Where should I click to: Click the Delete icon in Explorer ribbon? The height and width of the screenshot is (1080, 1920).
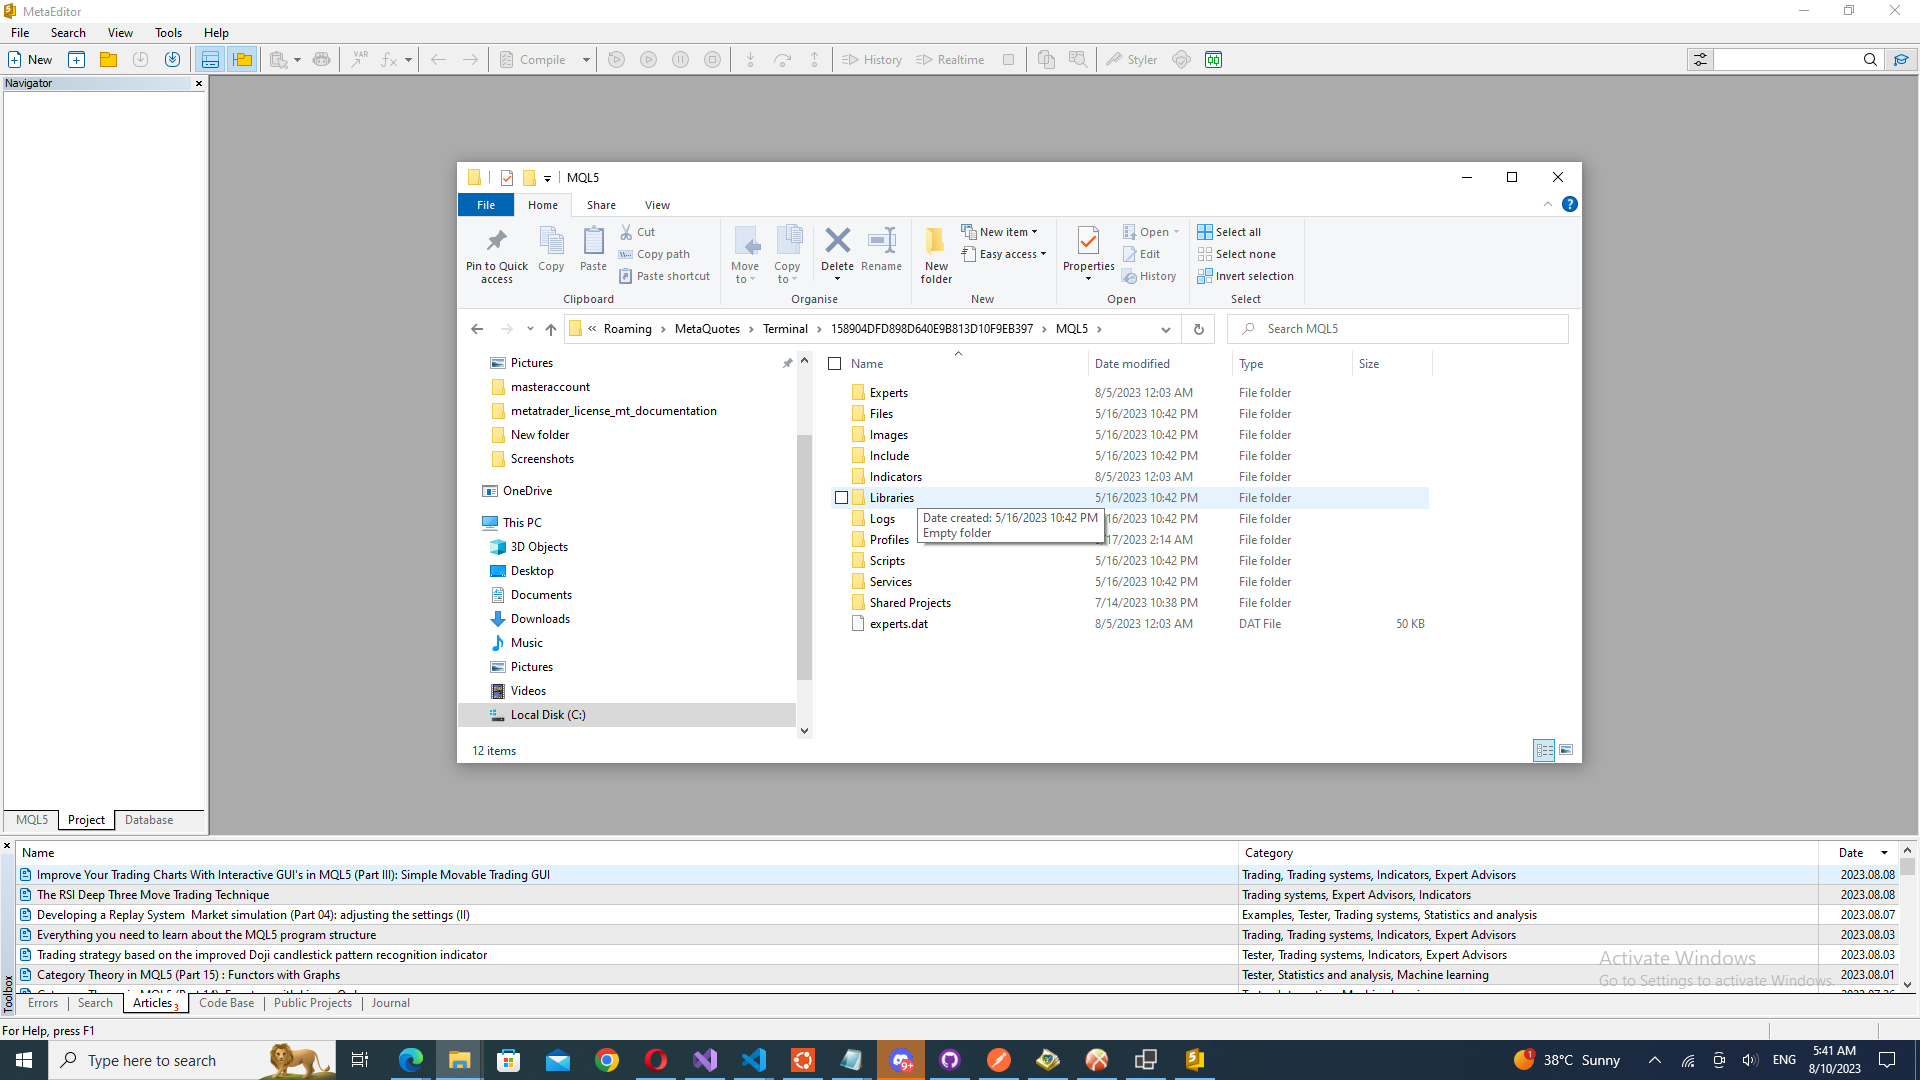pos(837,241)
